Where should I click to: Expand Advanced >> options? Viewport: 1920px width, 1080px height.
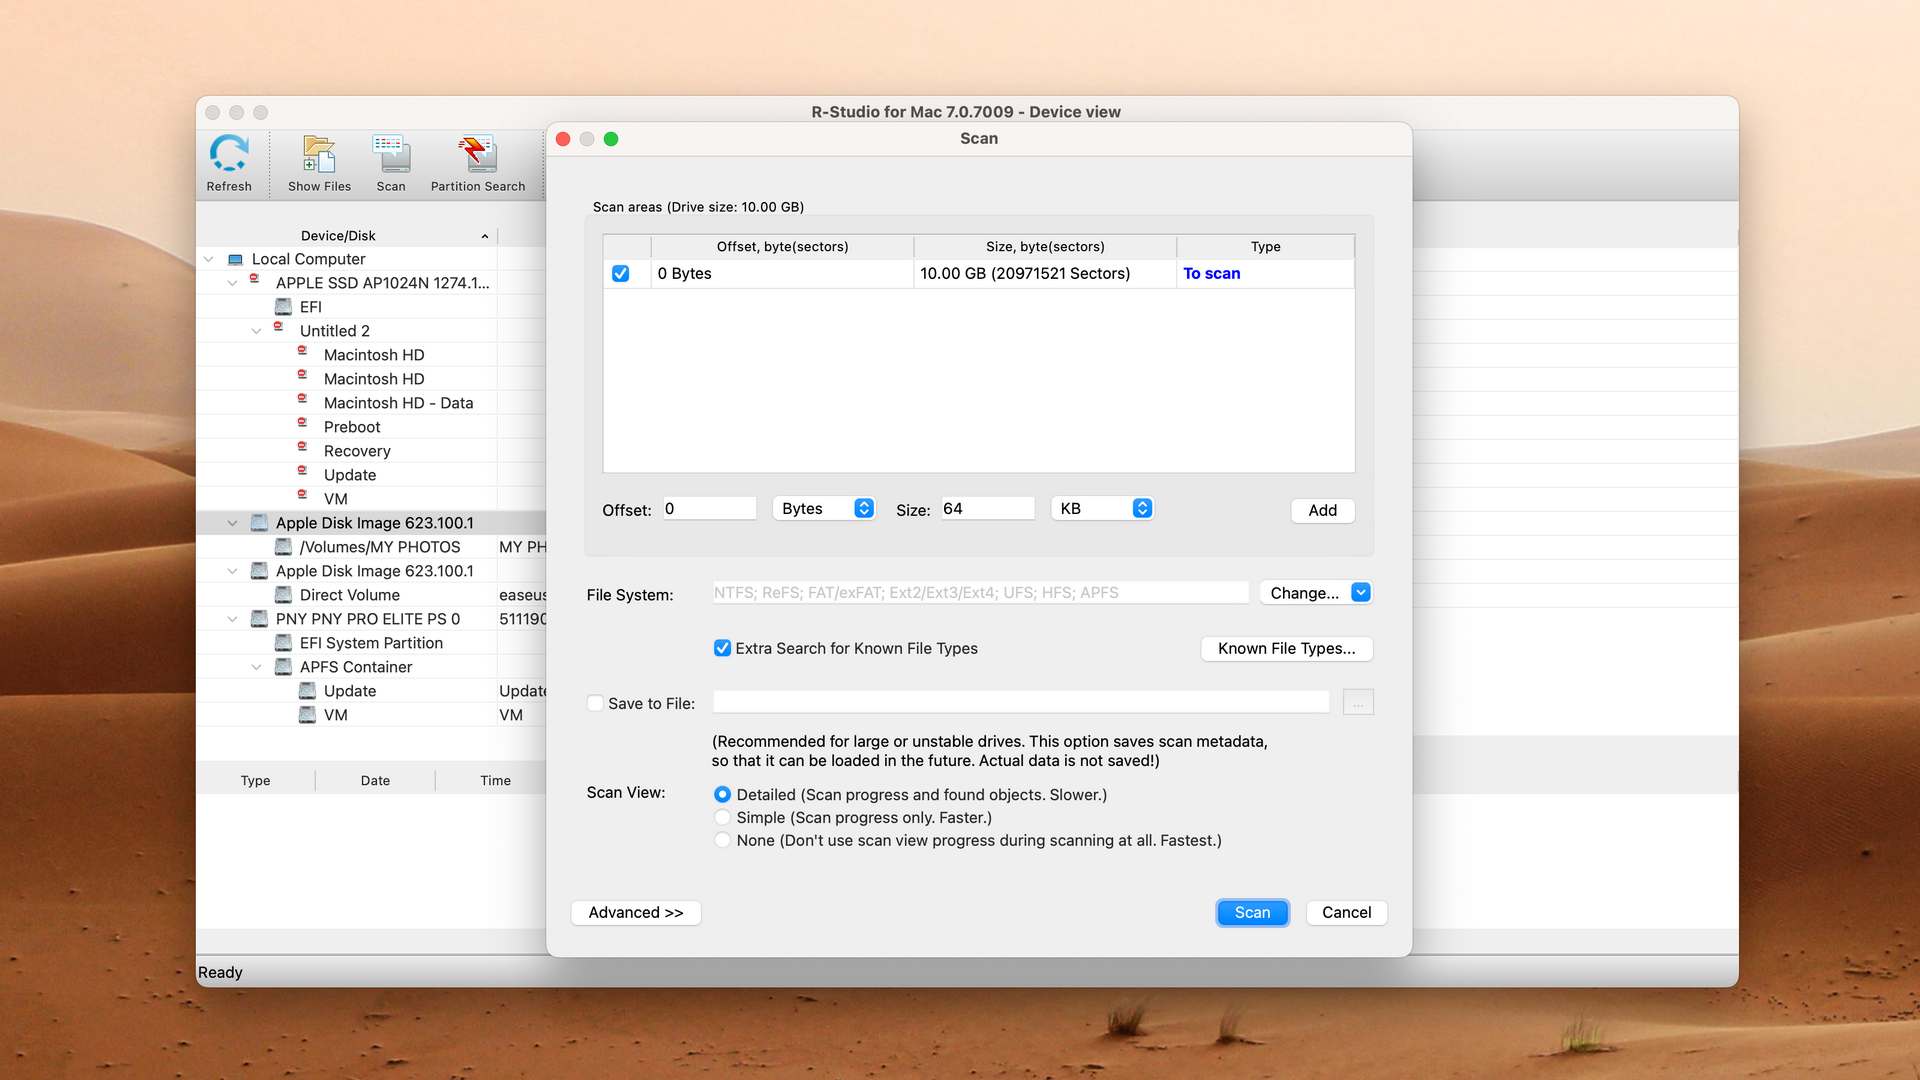coord(636,912)
